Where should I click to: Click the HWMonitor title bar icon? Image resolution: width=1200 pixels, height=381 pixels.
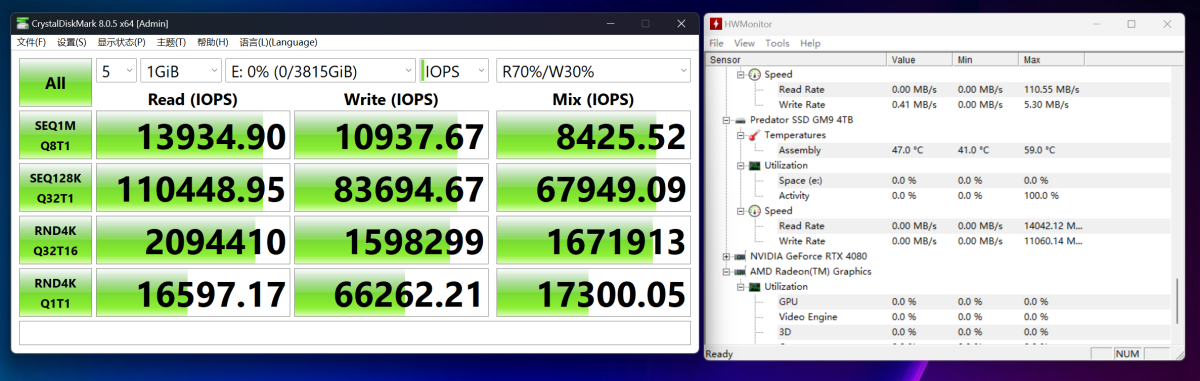coord(716,23)
